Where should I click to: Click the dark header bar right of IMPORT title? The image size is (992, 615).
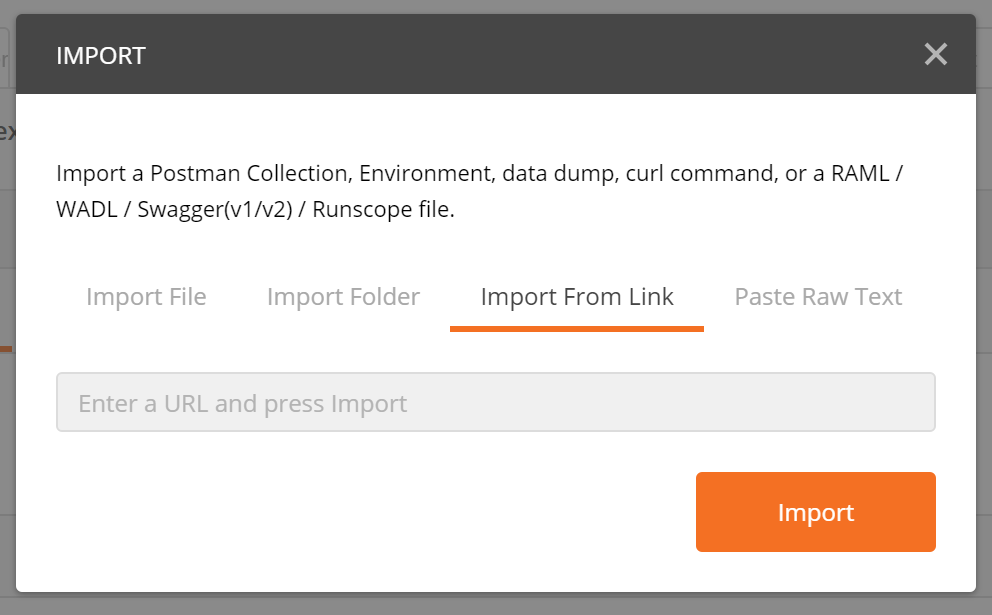coord(520,55)
